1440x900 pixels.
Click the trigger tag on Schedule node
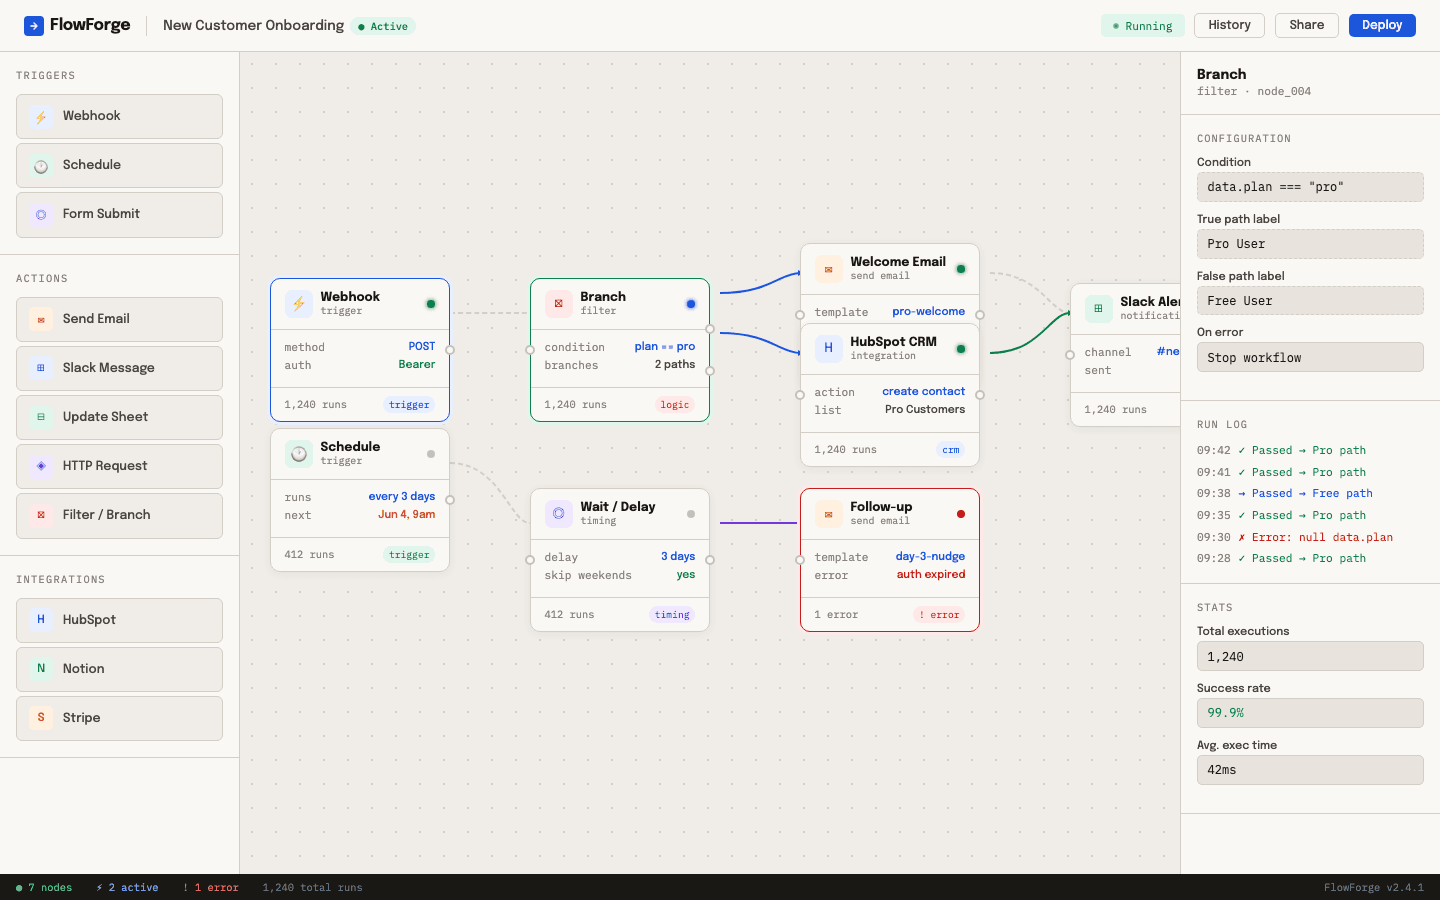click(x=409, y=555)
